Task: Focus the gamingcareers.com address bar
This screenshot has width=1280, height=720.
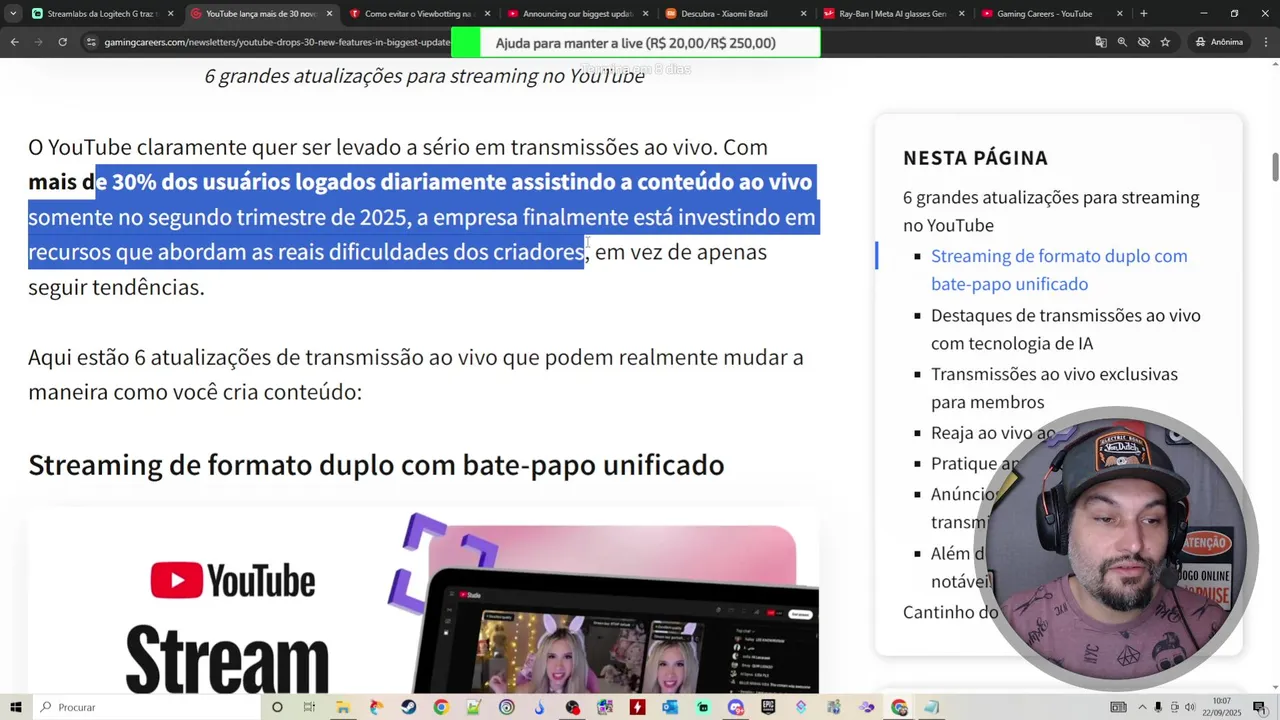Action: 278,42
